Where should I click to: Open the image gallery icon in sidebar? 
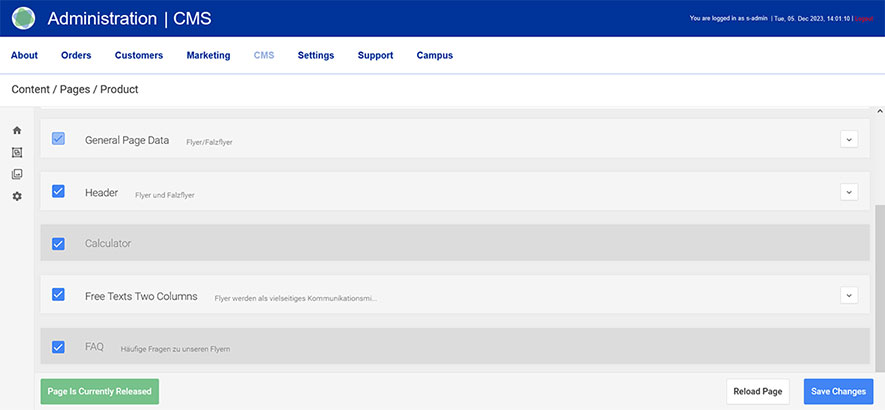[x=17, y=174]
